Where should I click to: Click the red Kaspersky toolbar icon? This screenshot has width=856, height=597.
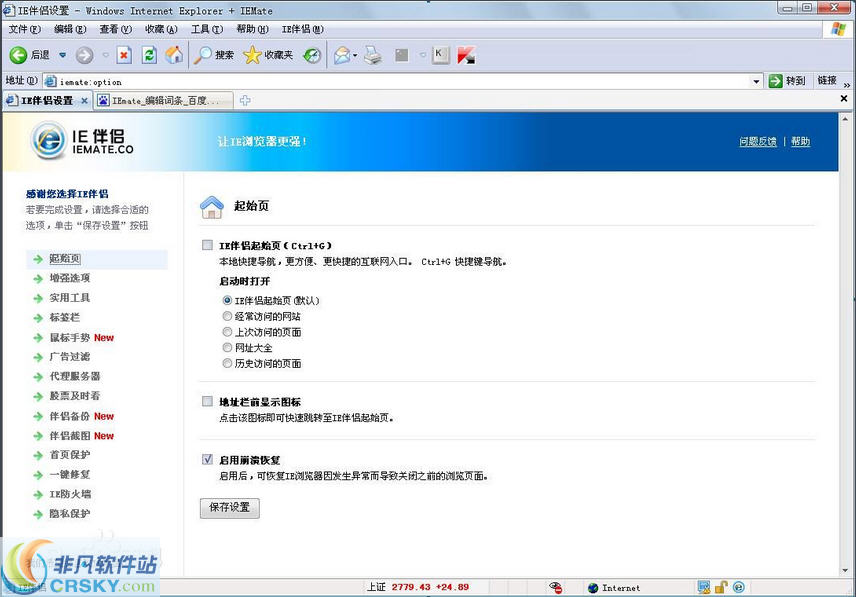(466, 55)
